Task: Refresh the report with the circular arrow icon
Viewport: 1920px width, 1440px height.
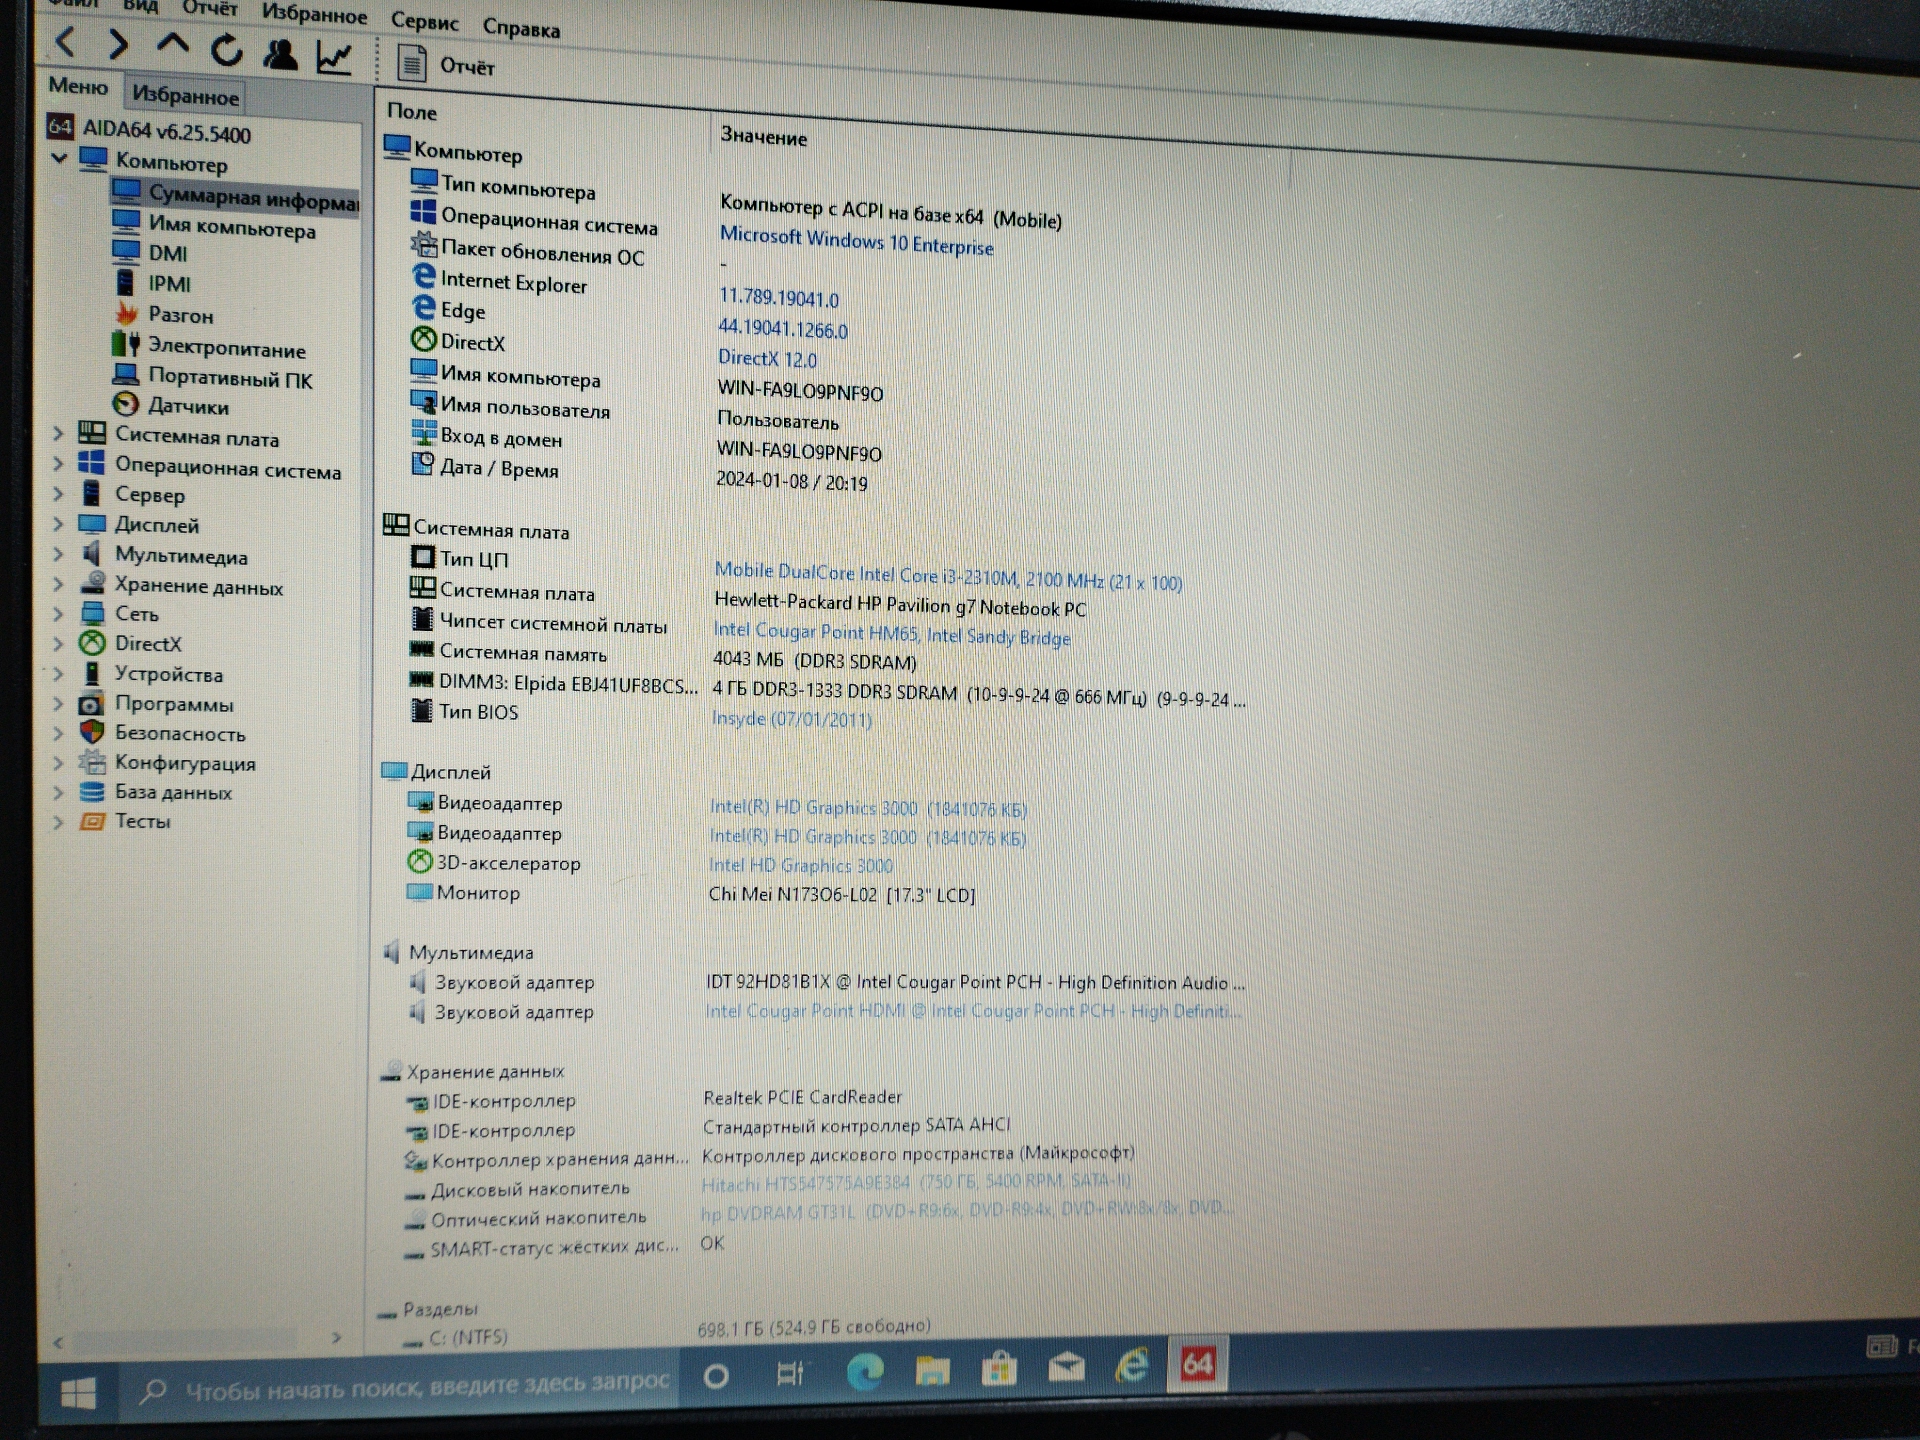Action: click(227, 49)
